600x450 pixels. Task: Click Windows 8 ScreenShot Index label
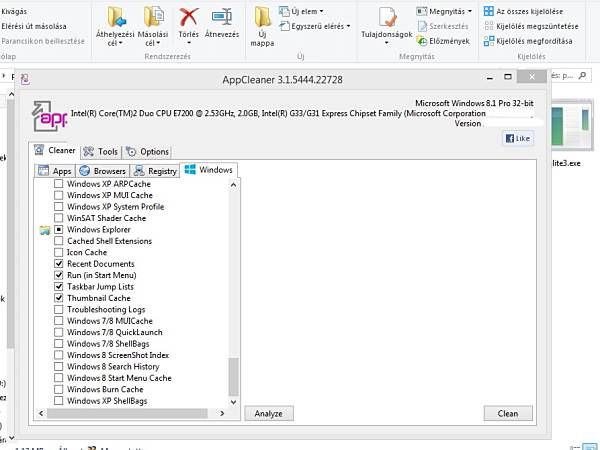118,355
